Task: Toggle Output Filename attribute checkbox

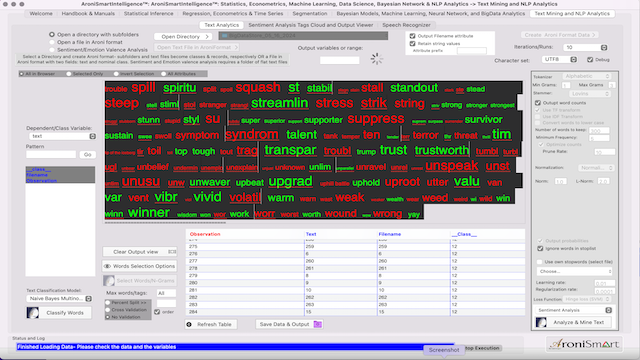Action: tap(412, 36)
